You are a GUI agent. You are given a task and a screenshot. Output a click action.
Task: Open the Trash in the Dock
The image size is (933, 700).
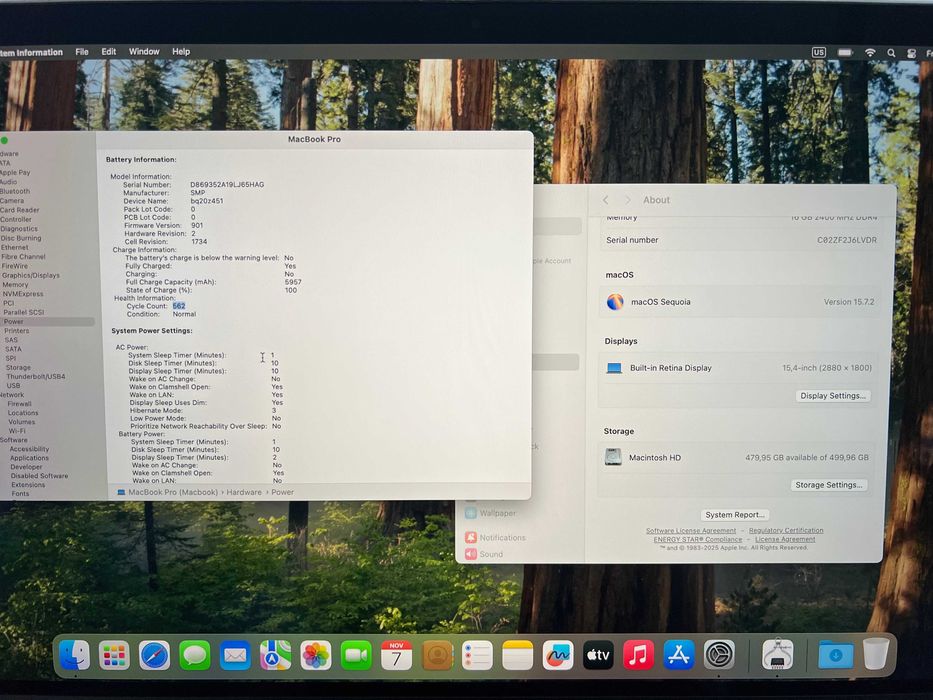(876, 654)
